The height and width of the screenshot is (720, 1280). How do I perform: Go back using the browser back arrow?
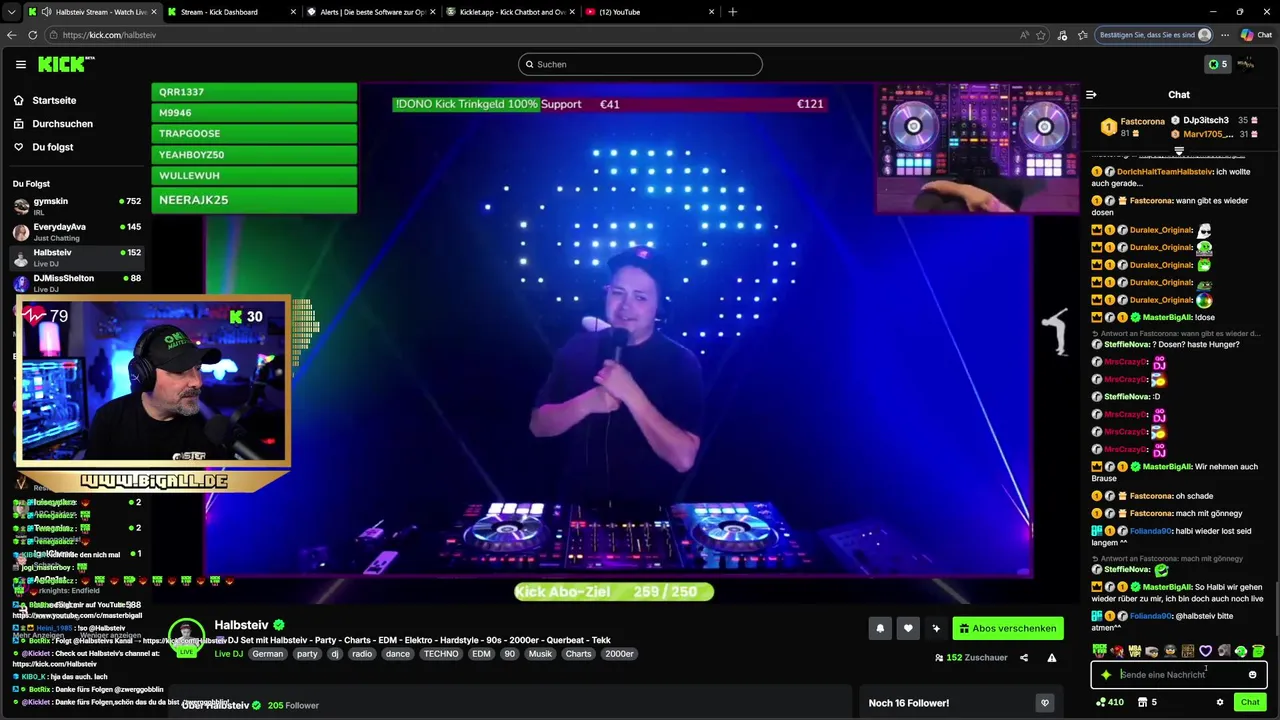pos(12,35)
